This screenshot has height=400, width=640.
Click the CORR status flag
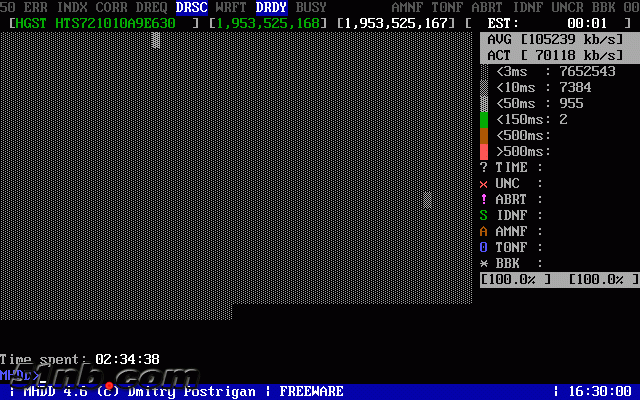click(x=111, y=7)
